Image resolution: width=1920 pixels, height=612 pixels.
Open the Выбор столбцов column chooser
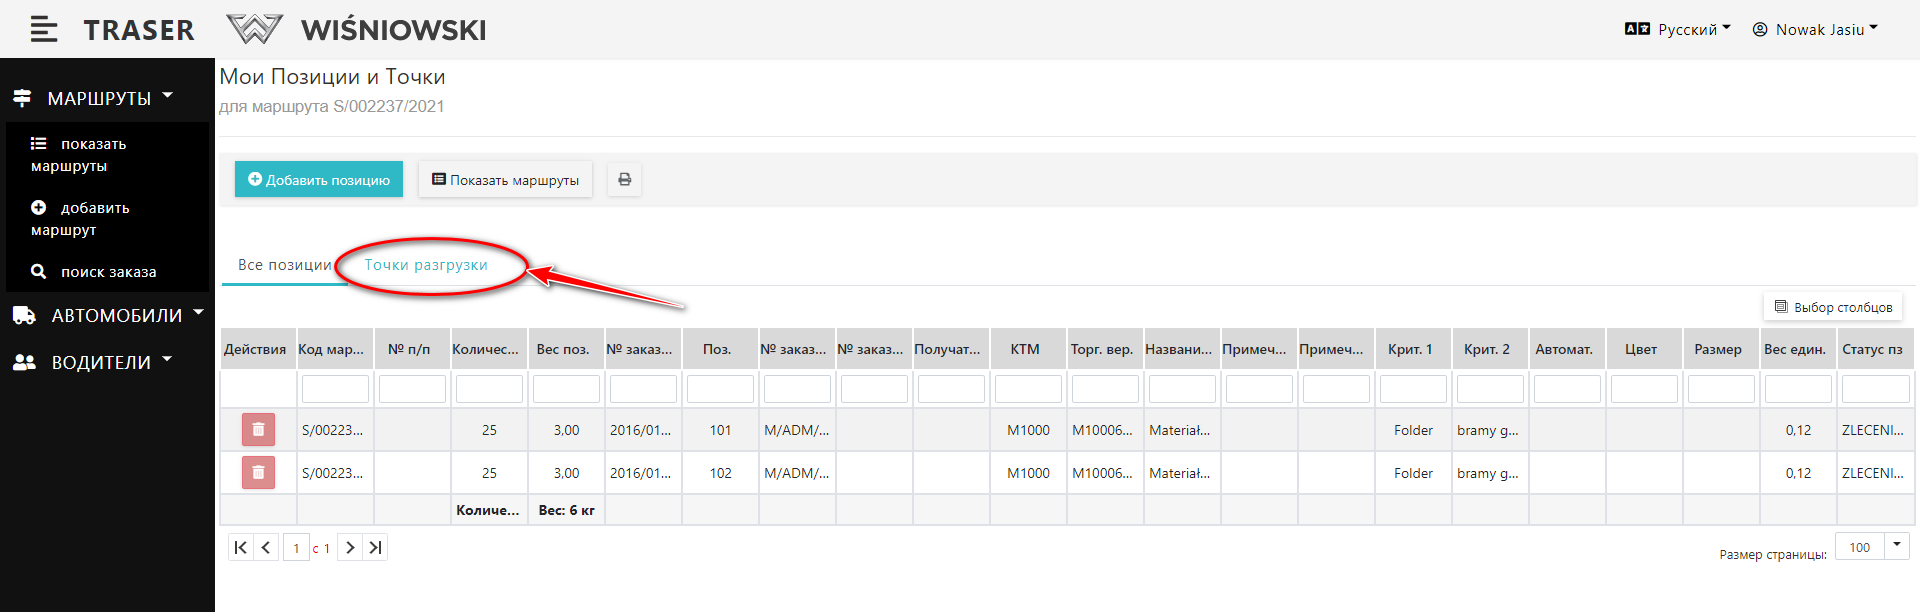point(1832,307)
